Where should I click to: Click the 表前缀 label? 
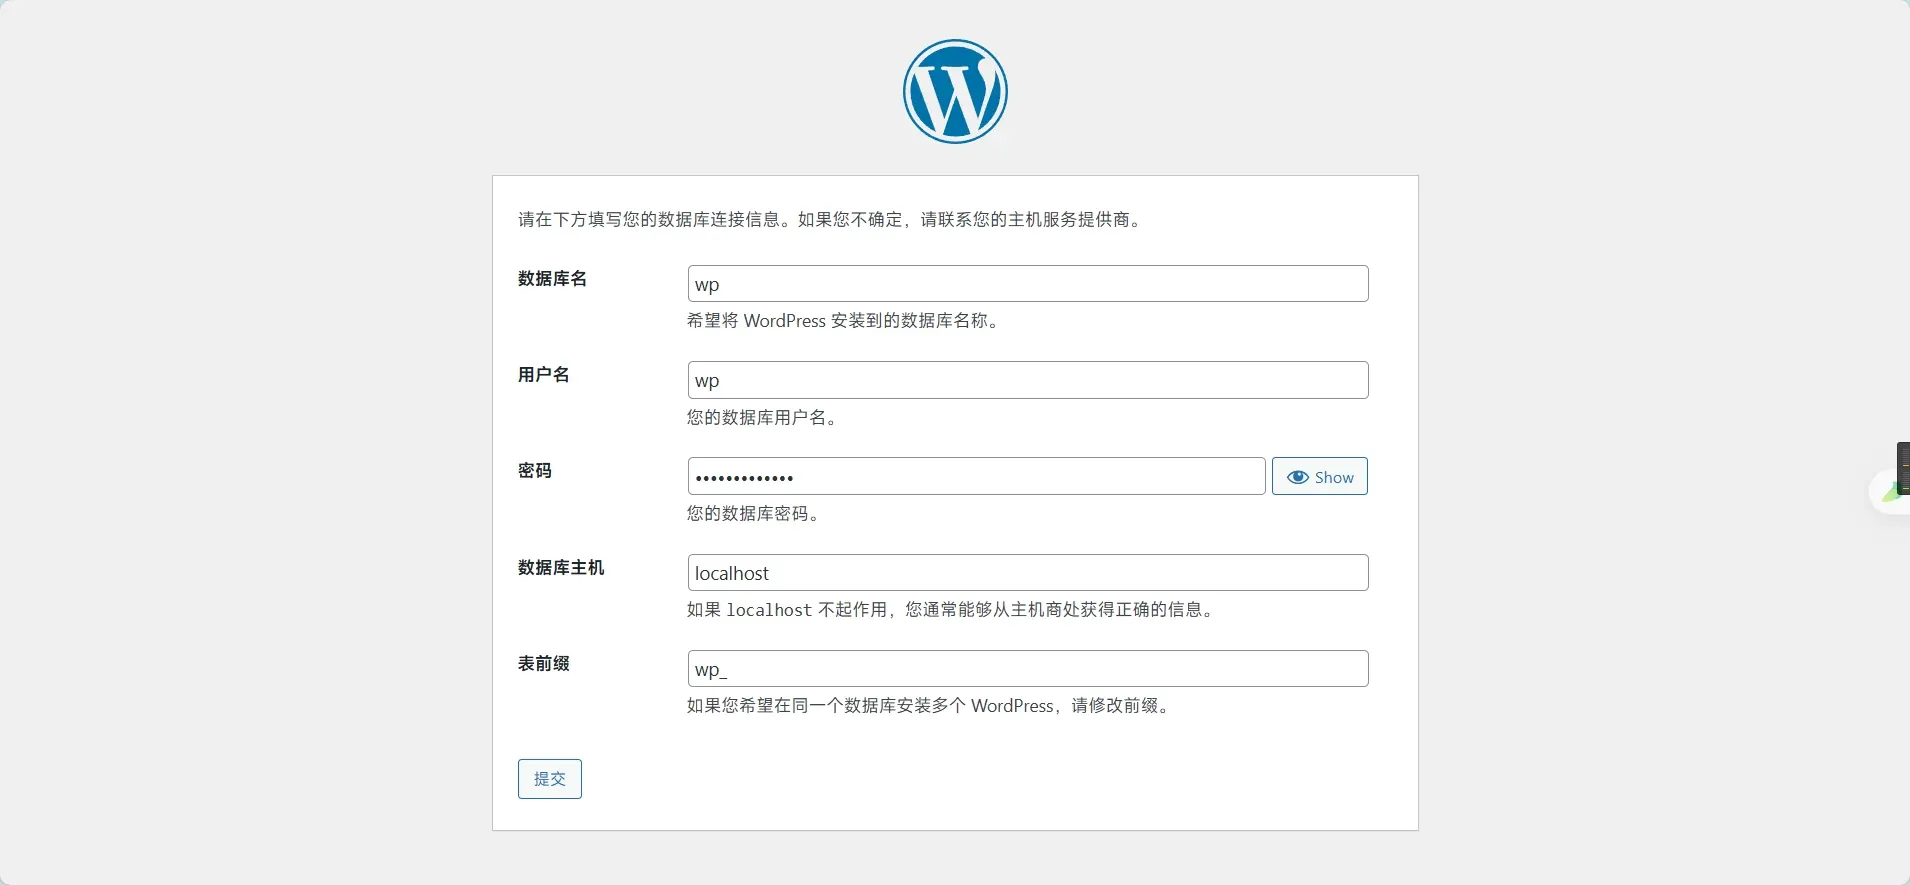pyautogui.click(x=544, y=664)
